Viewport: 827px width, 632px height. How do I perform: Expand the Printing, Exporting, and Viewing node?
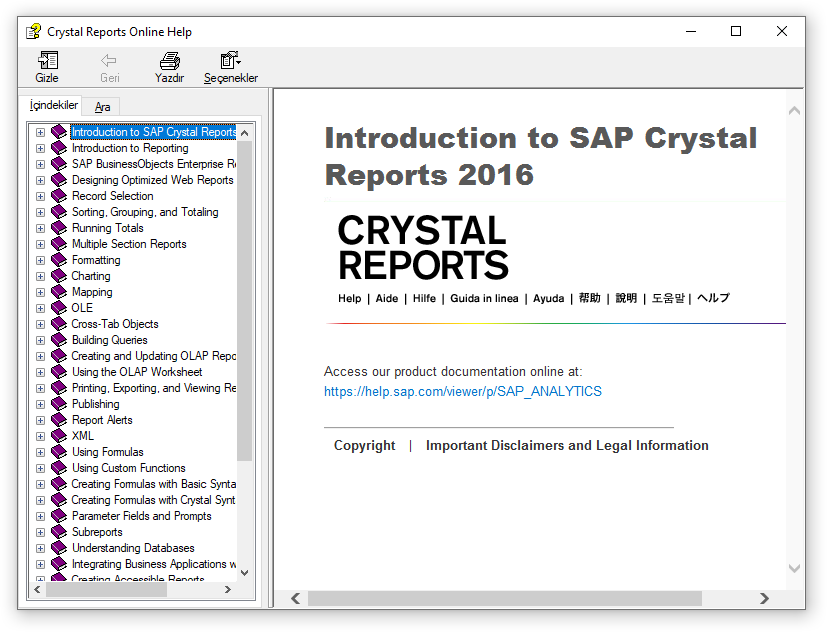tap(40, 388)
